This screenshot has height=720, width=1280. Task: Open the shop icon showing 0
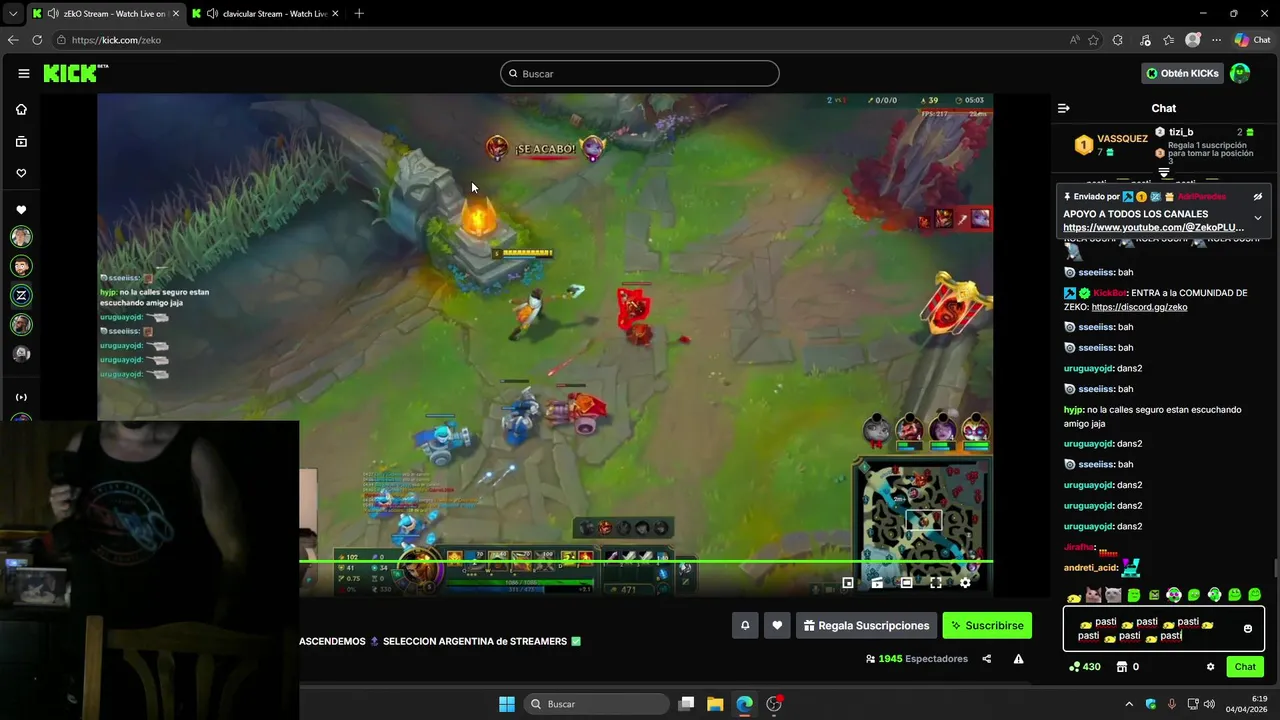1128,667
